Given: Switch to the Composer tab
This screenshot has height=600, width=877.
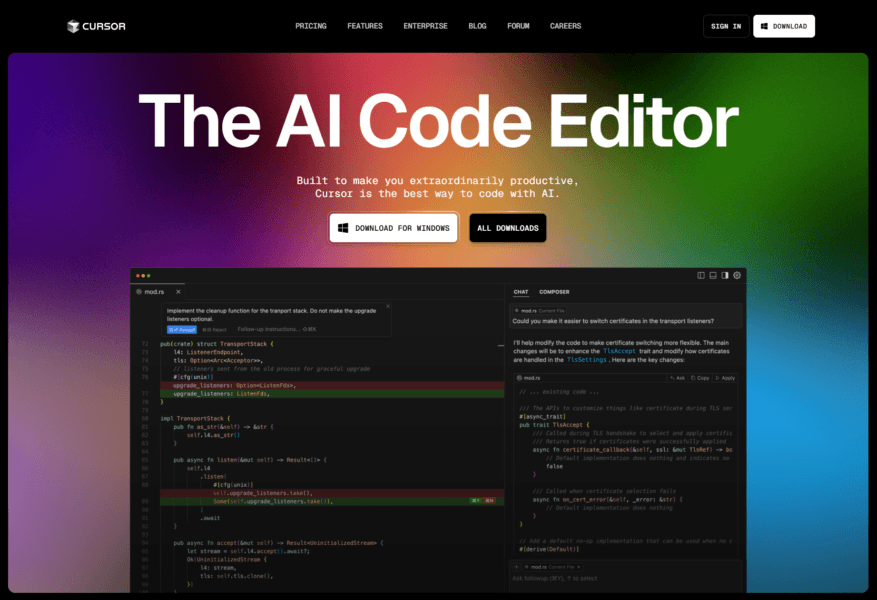Looking at the screenshot, I should (x=554, y=292).
